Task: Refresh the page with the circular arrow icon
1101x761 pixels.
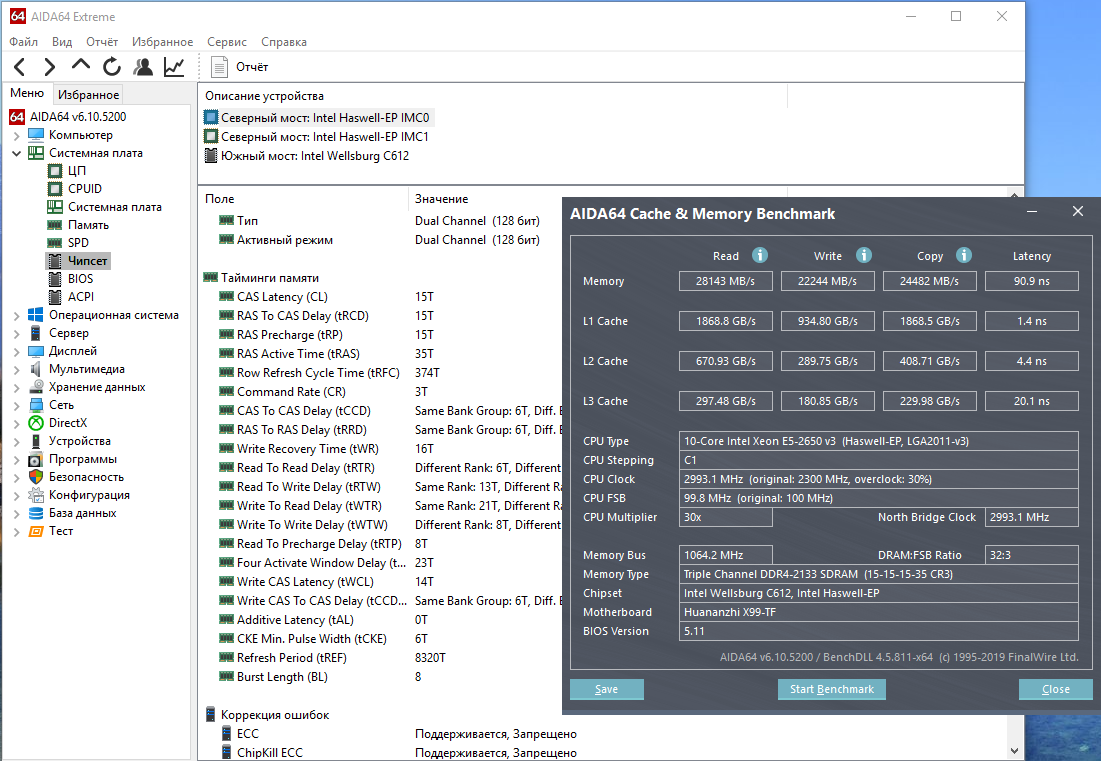Action: [x=112, y=67]
